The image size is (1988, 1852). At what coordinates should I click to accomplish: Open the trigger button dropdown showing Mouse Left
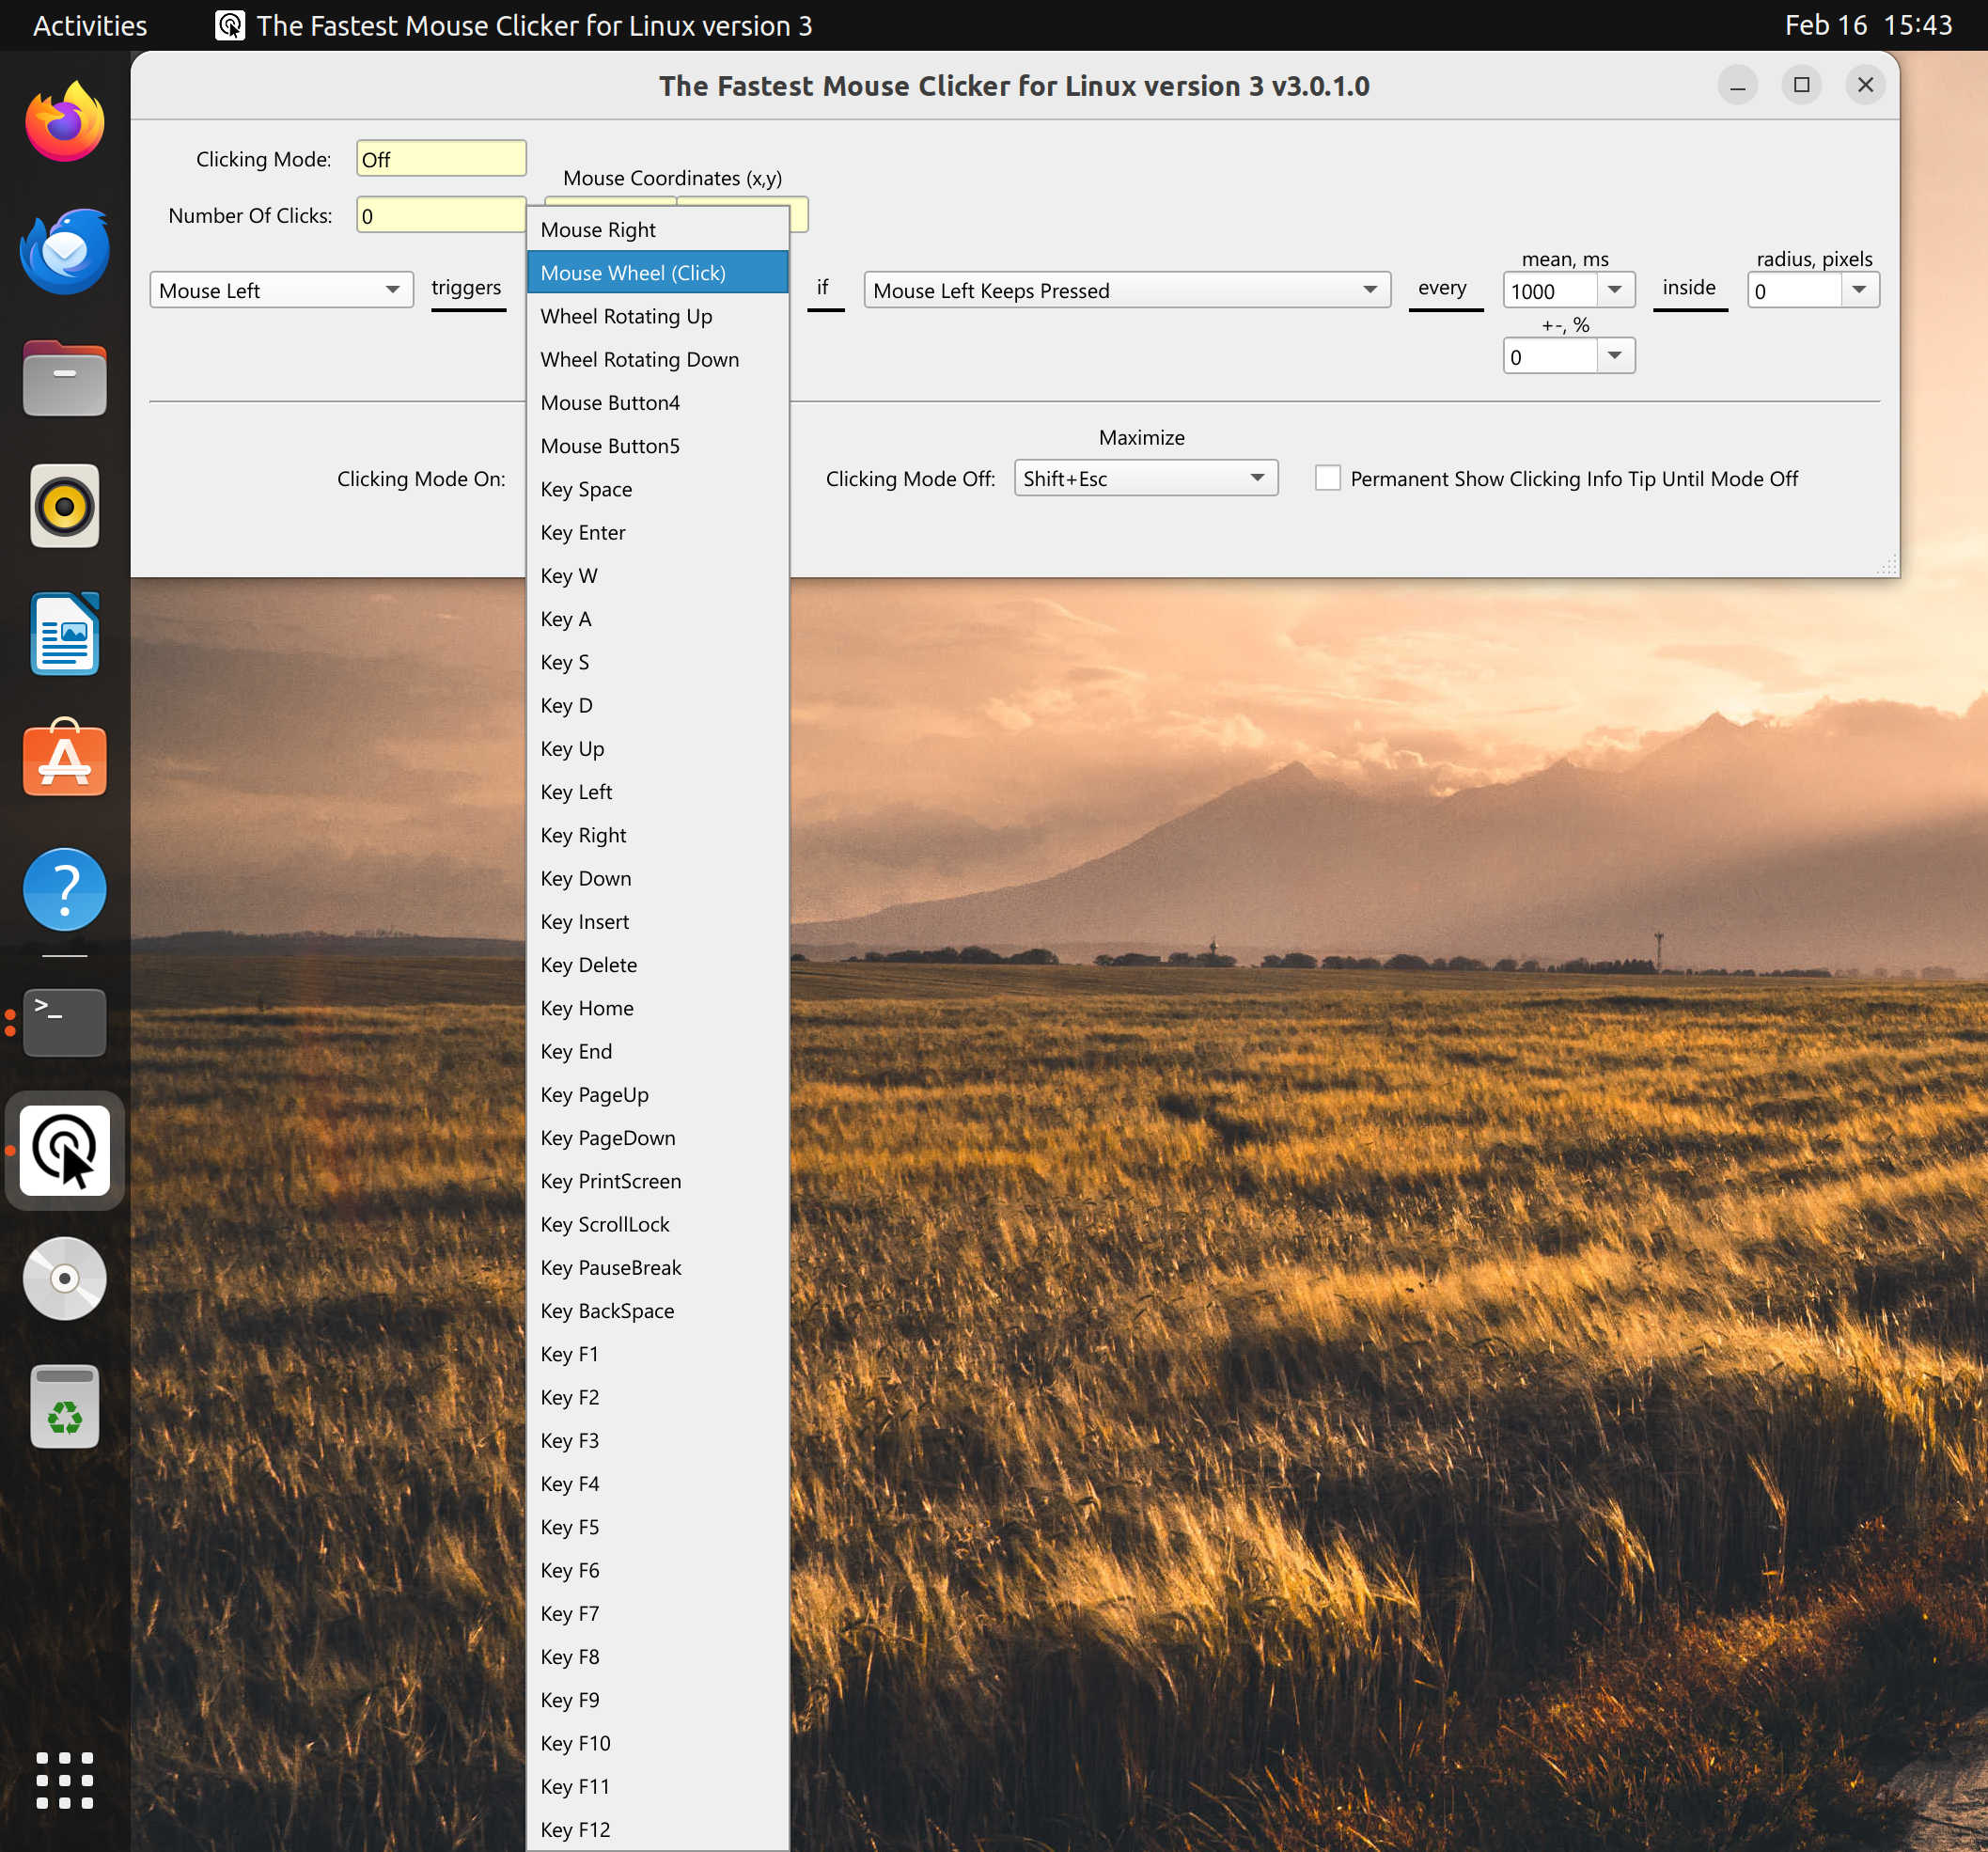pos(280,290)
